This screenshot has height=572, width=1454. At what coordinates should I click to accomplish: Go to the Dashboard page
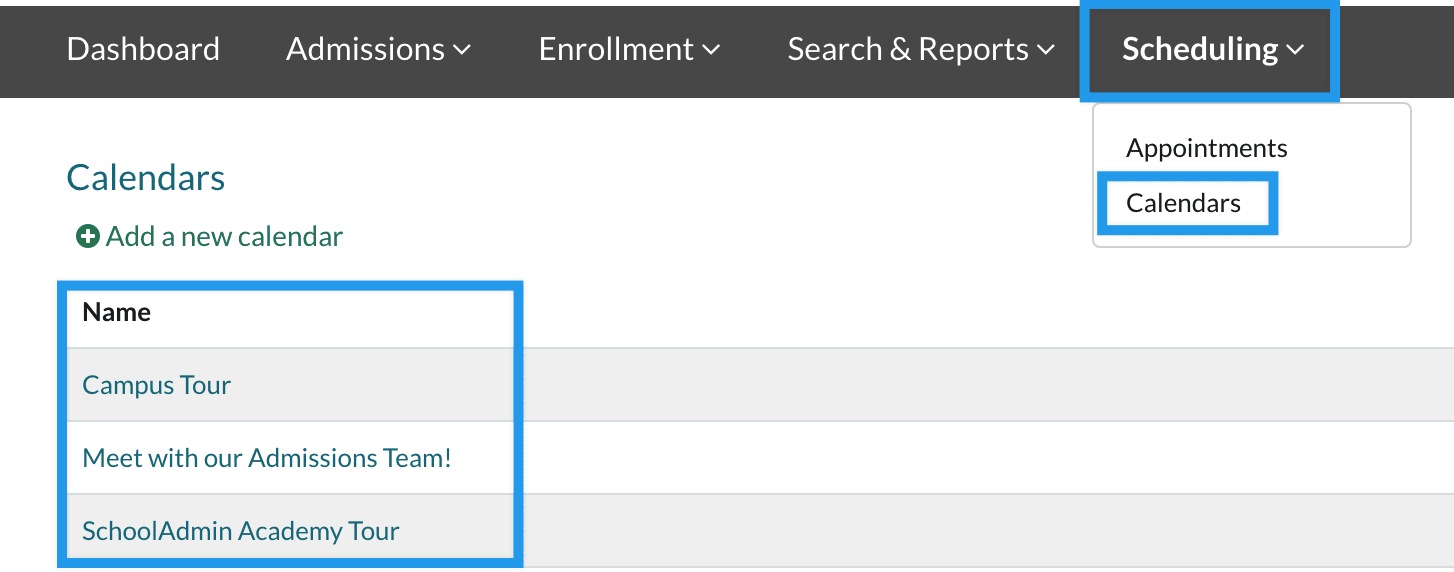pos(143,49)
